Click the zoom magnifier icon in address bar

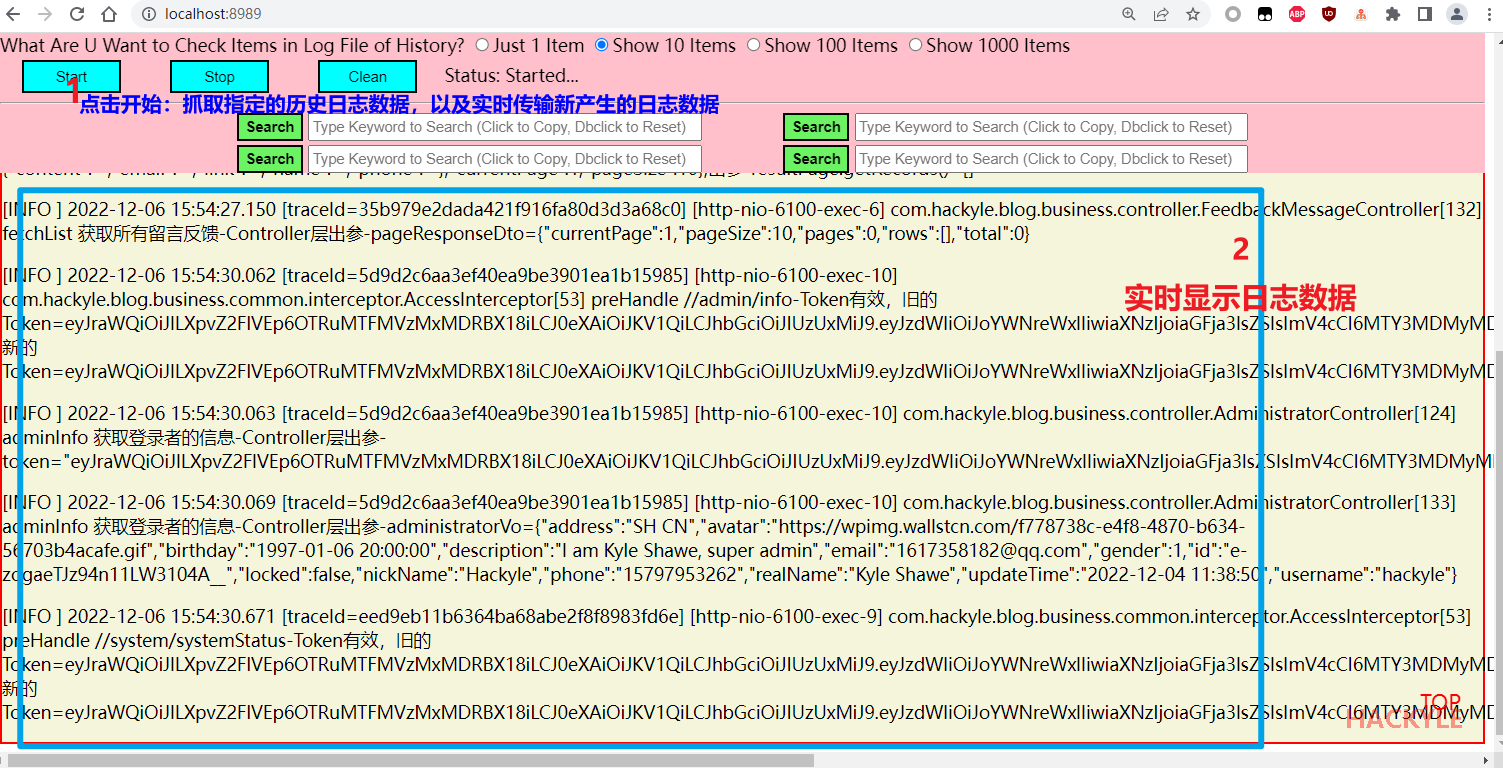(x=1129, y=14)
